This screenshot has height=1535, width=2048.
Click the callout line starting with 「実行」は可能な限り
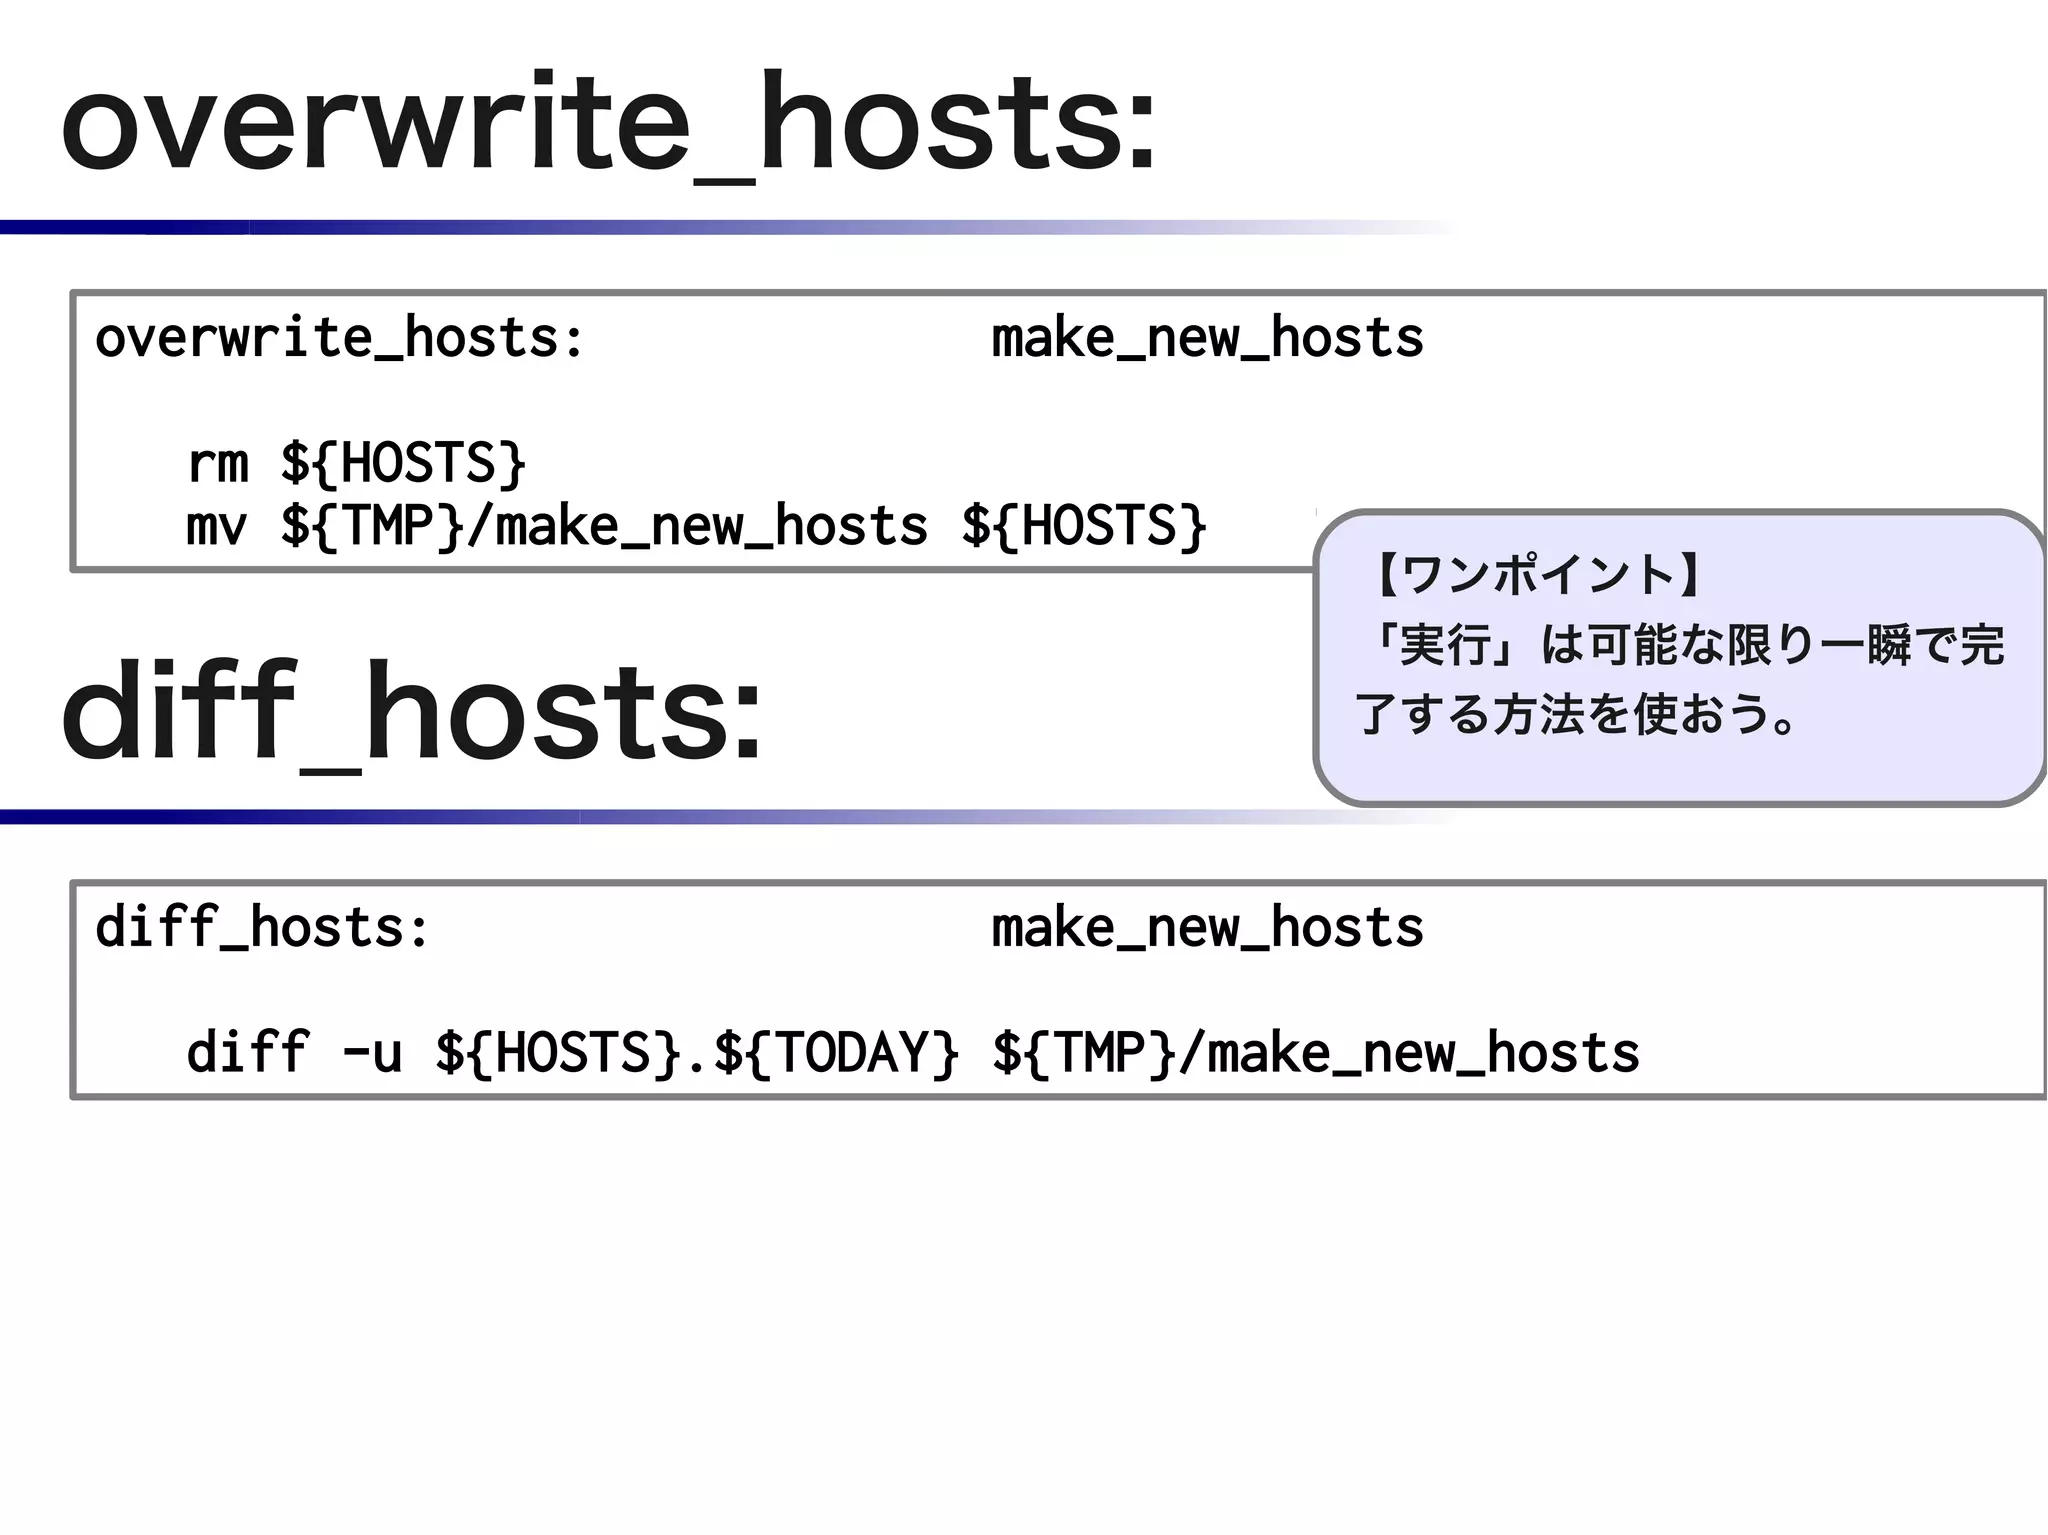click(x=1685, y=645)
